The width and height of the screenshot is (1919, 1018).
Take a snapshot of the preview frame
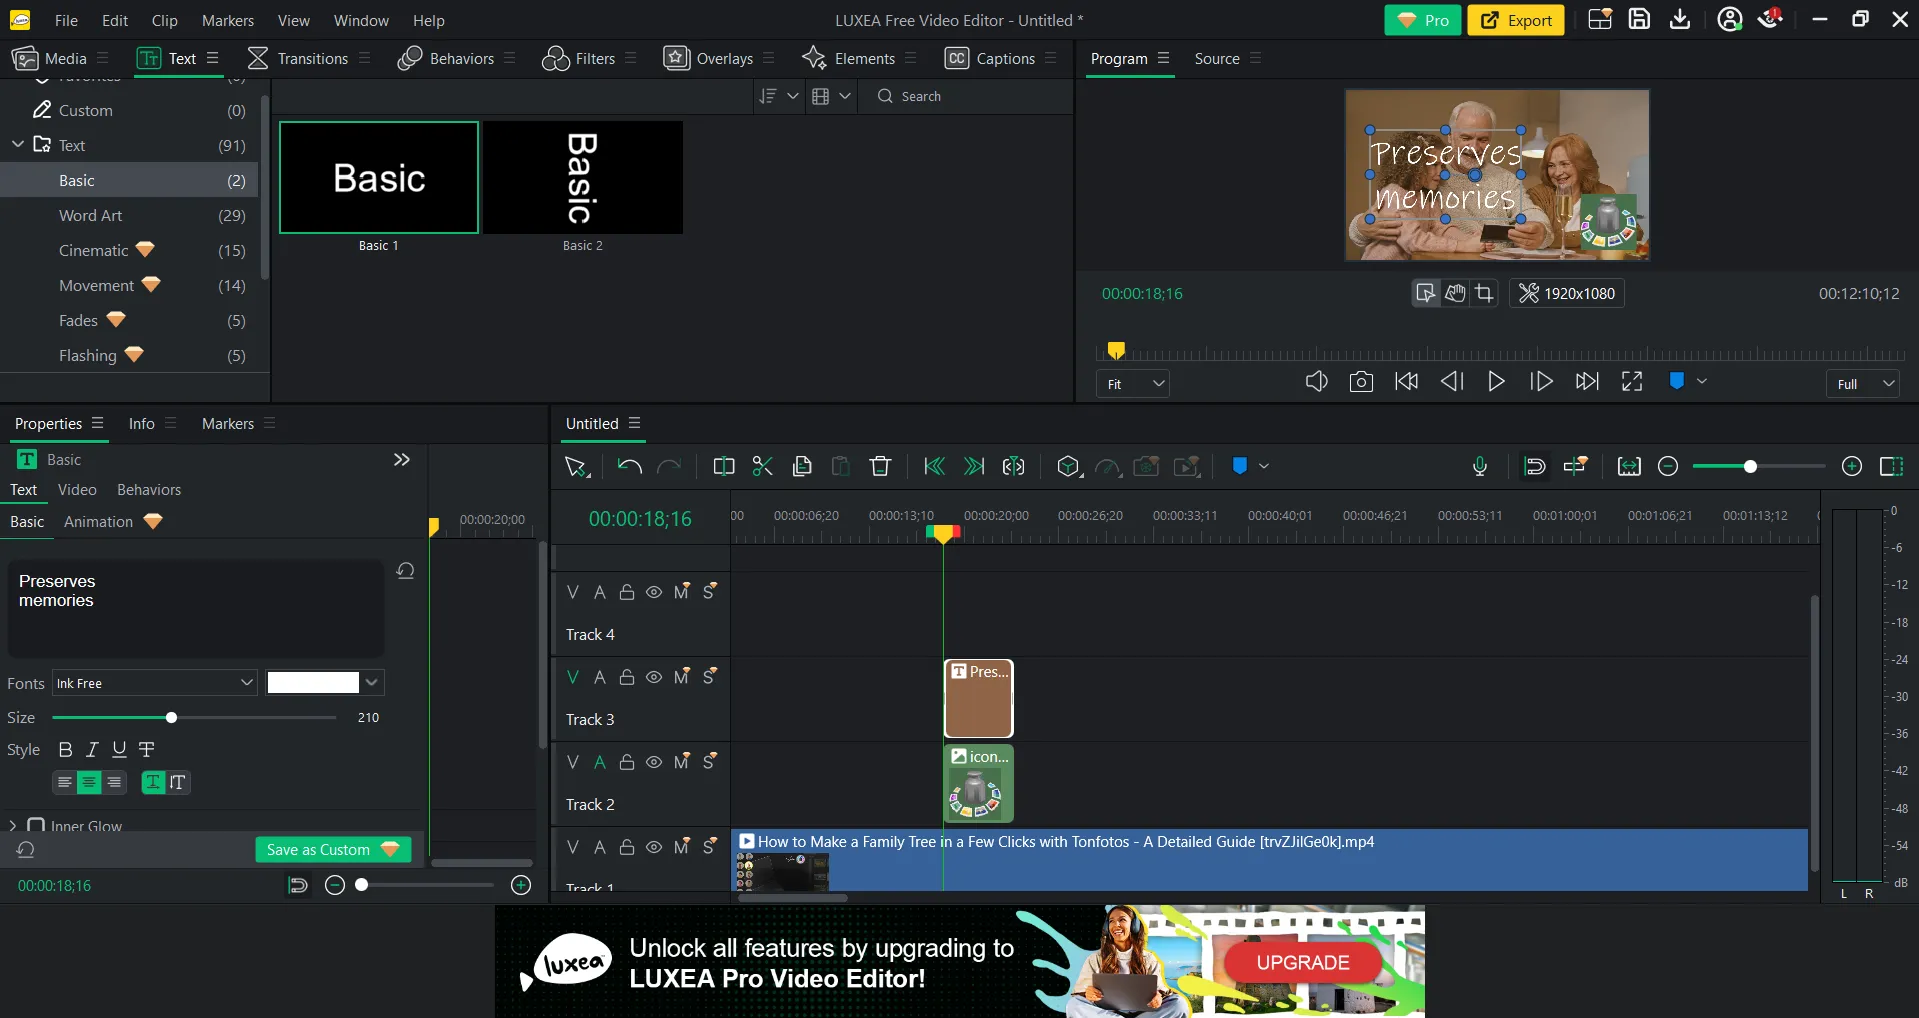coord(1361,381)
